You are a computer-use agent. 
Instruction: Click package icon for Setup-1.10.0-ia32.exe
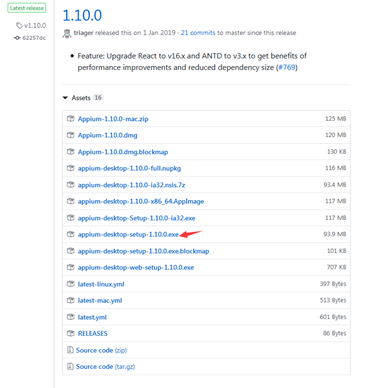pyautogui.click(x=70, y=218)
